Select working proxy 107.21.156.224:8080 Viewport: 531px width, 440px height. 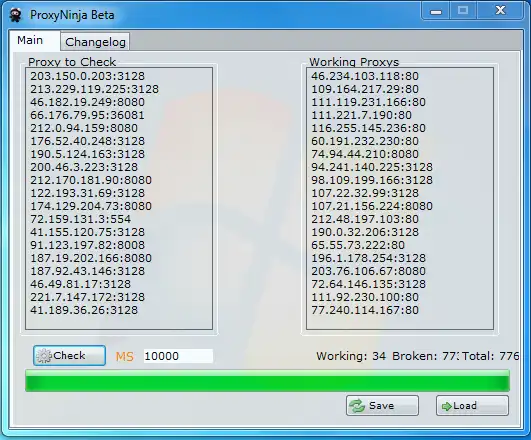coord(372,206)
